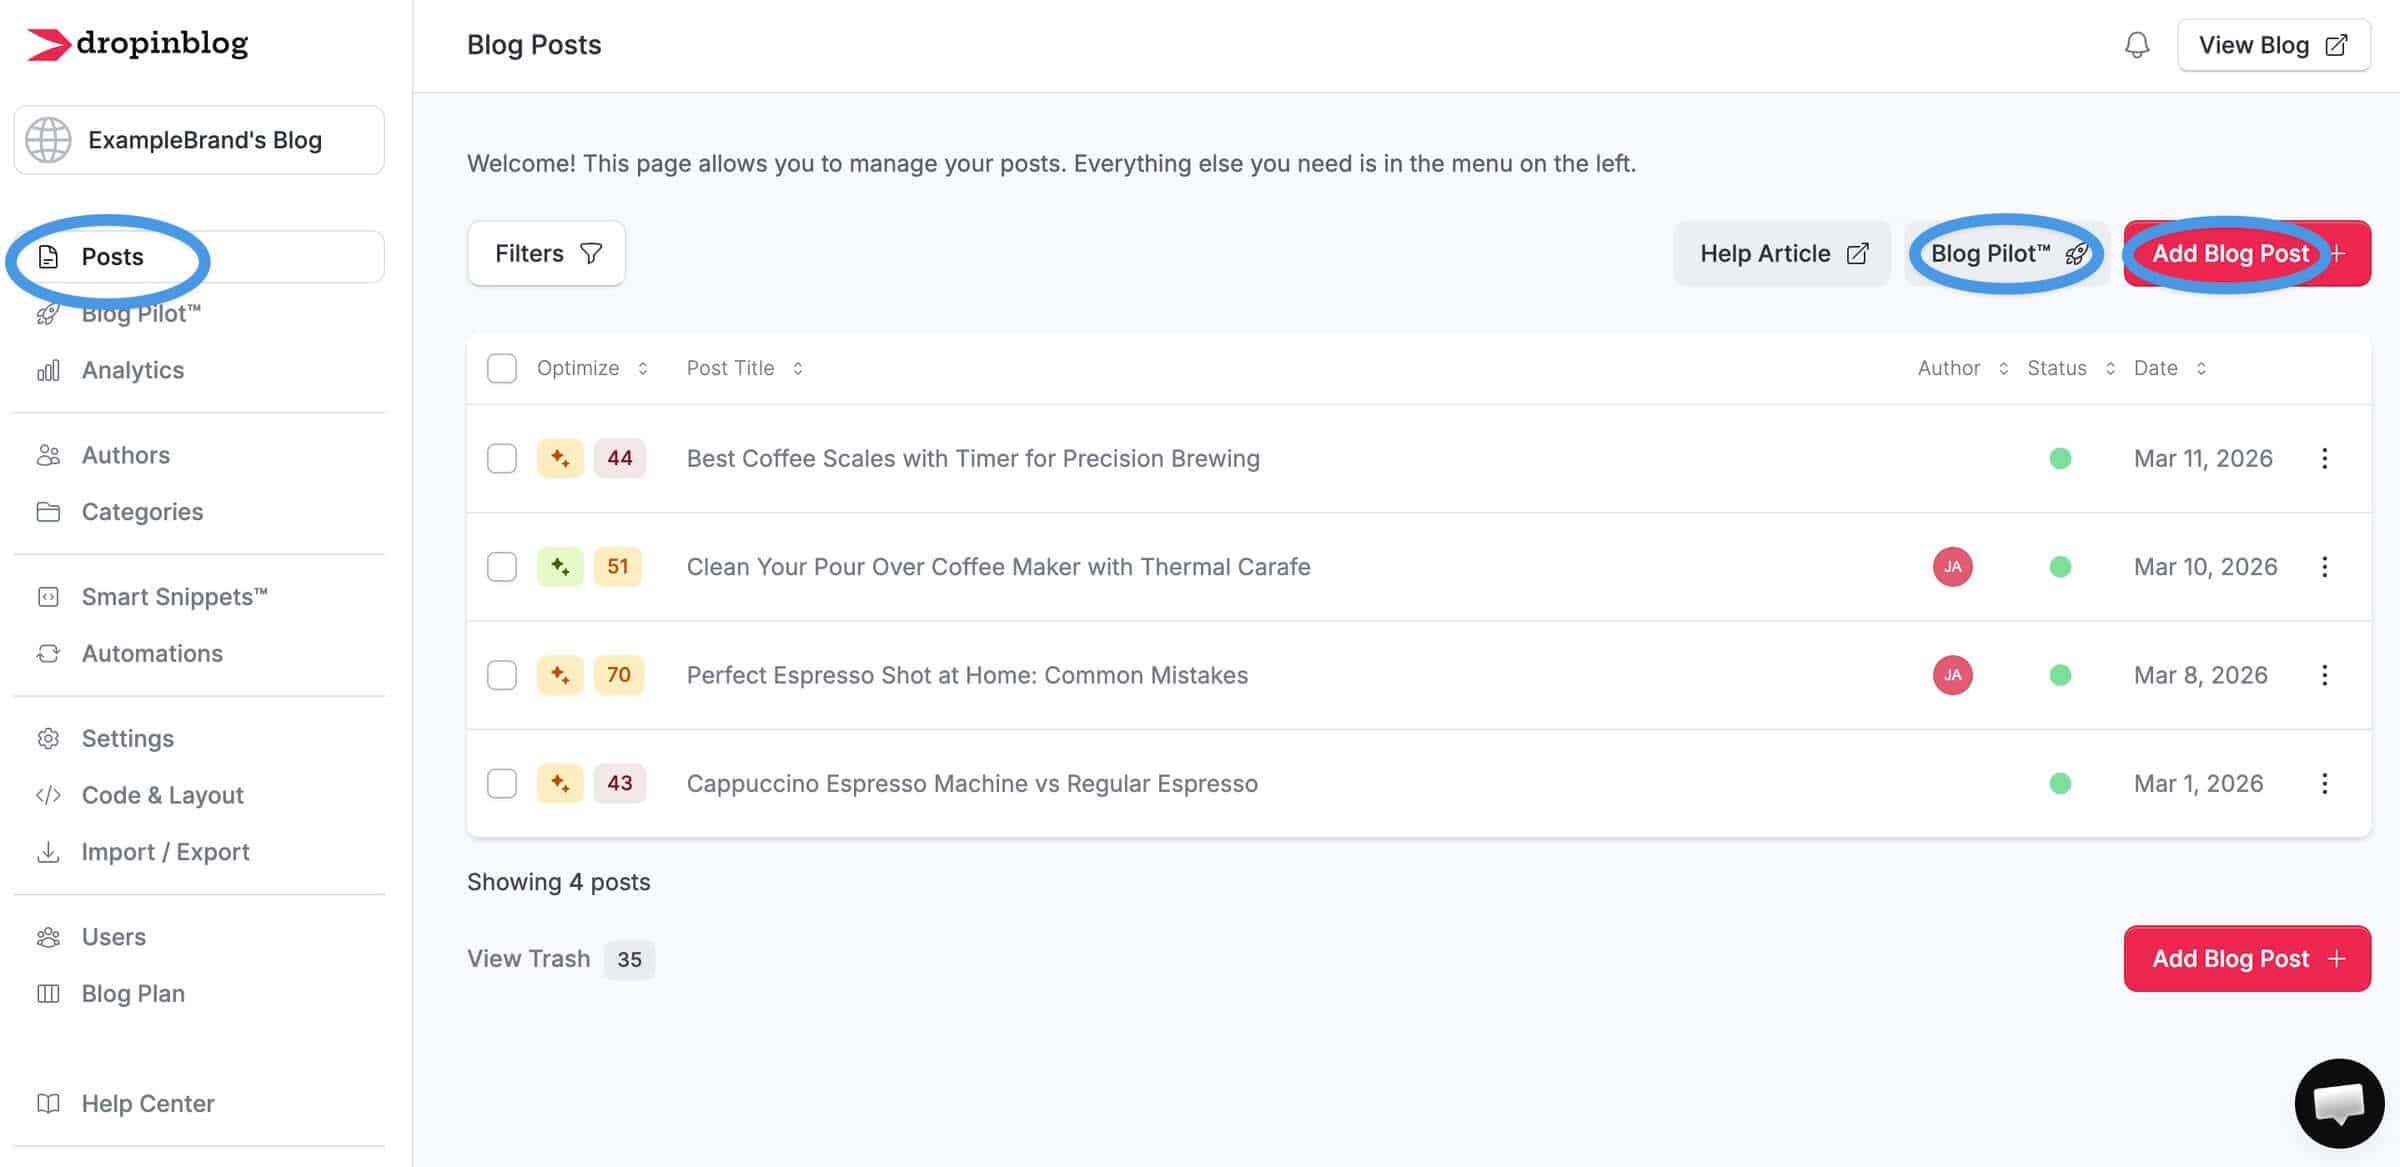Image resolution: width=2400 pixels, height=1167 pixels.
Task: Open options menu for Cappuccino Espresso Machine post
Action: [2325, 783]
